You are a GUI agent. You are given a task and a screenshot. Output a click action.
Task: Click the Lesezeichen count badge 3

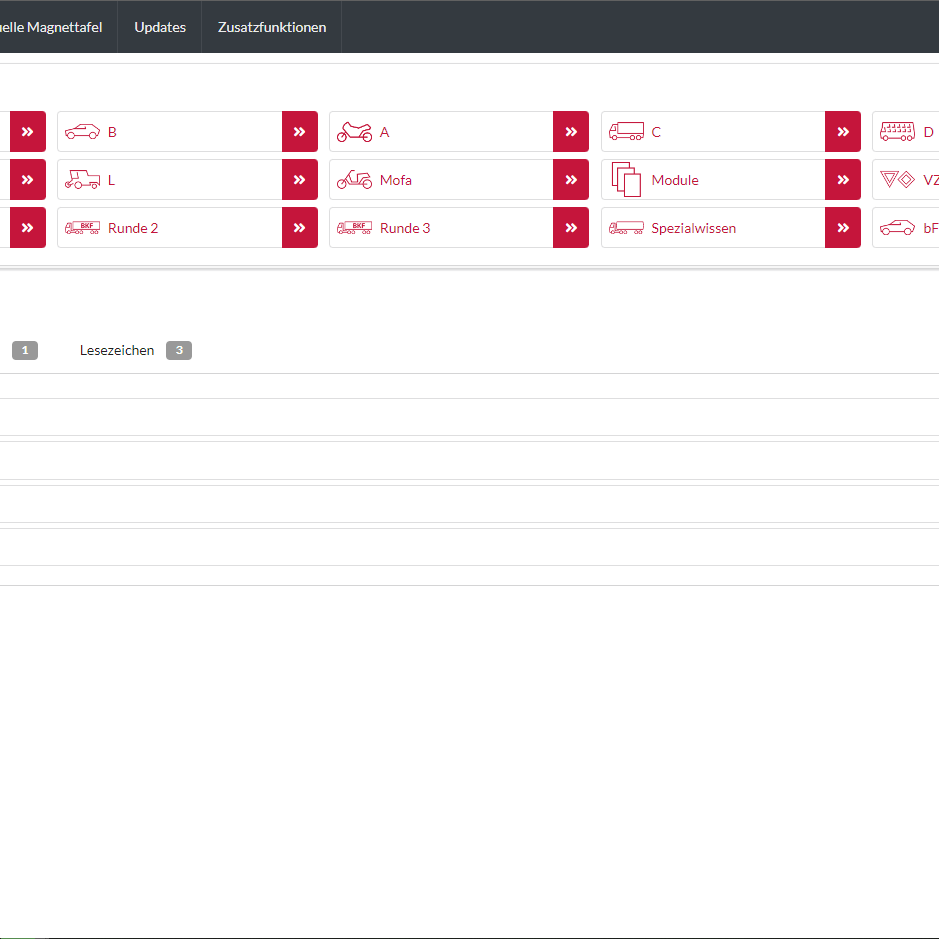click(x=179, y=350)
